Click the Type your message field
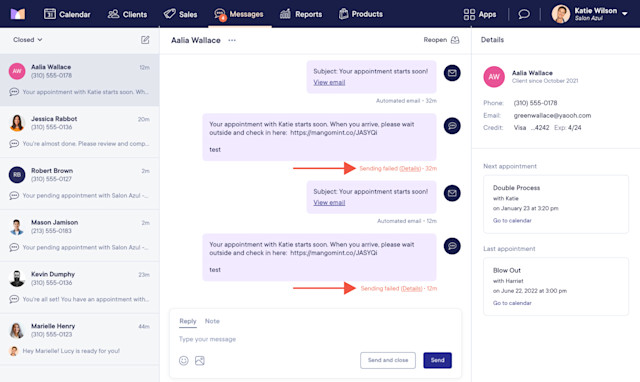This screenshot has width=640, height=382. 315,339
